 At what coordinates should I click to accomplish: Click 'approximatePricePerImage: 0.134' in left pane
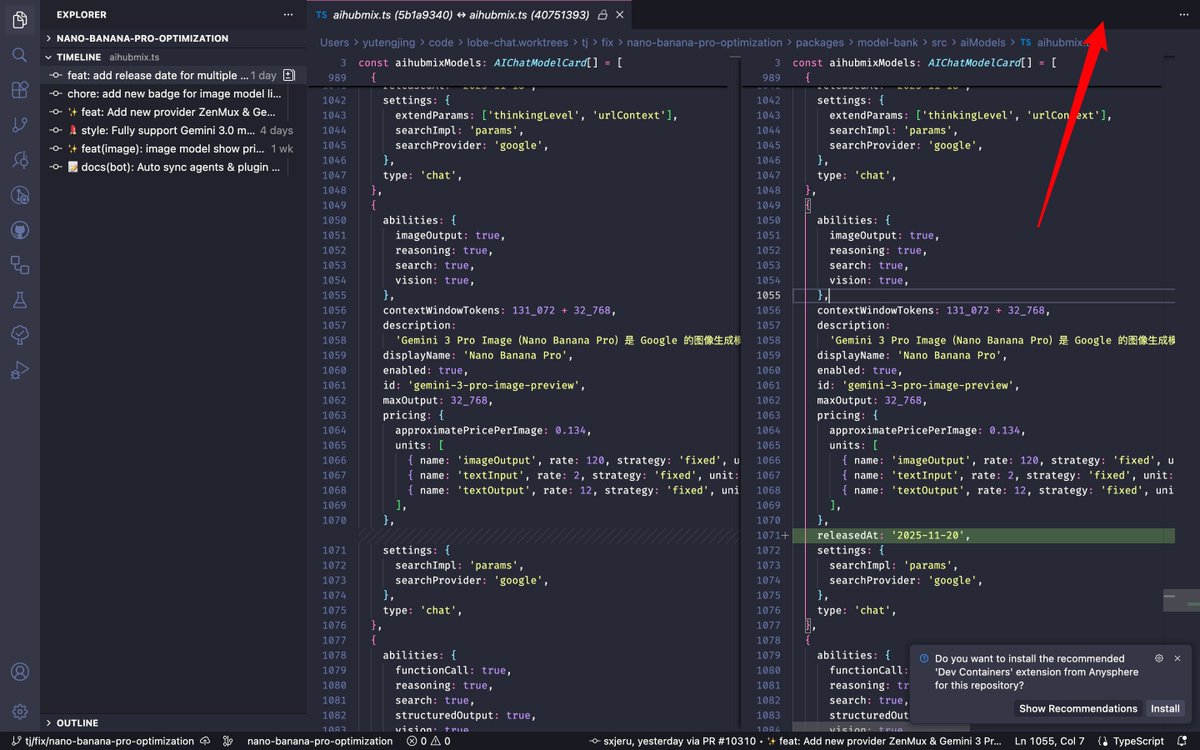[x=493, y=430]
